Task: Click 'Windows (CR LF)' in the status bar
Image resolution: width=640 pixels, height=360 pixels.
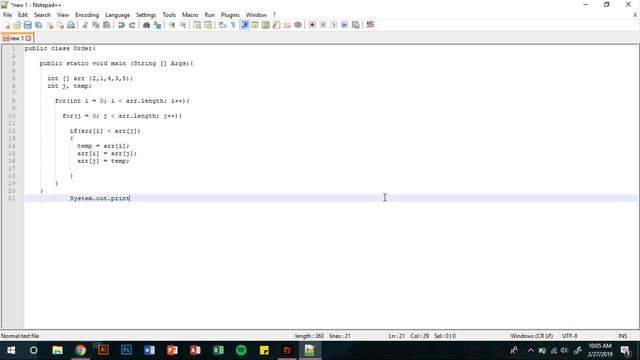Action: click(531, 336)
